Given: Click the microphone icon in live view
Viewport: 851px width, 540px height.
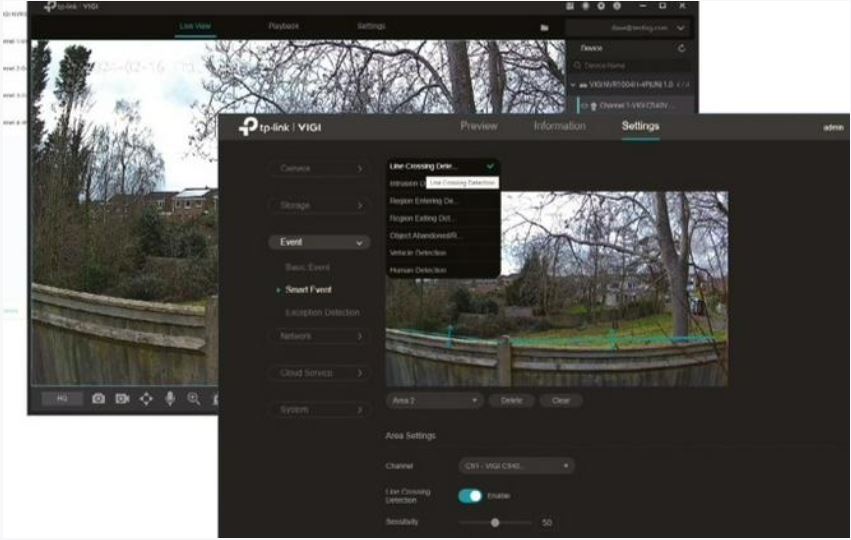Looking at the screenshot, I should click(x=170, y=398).
